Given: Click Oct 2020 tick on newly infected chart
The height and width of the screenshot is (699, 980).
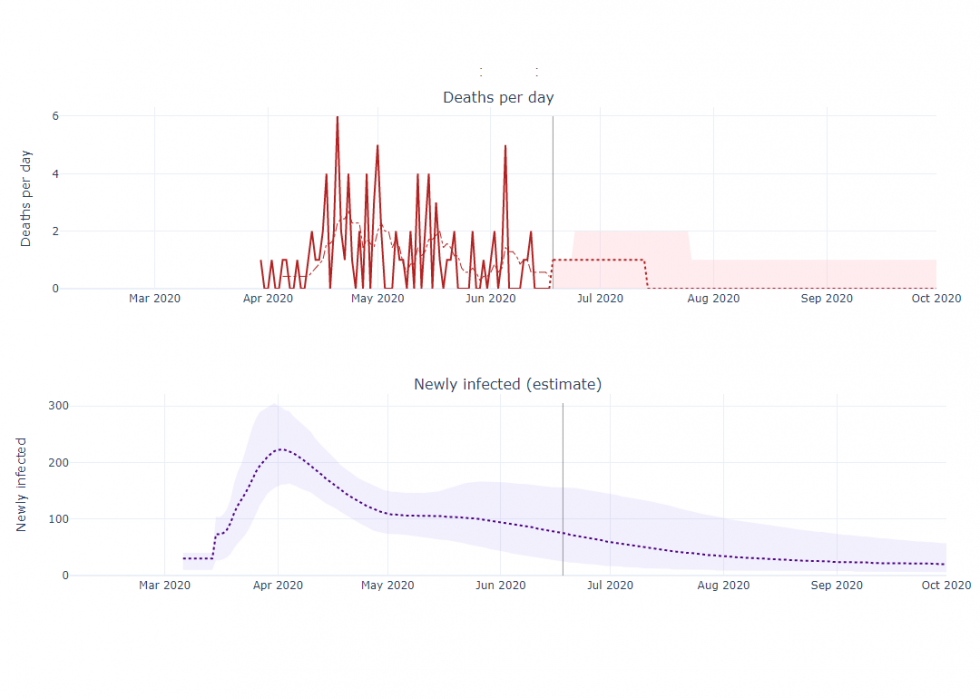Looking at the screenshot, I should pos(946,585).
